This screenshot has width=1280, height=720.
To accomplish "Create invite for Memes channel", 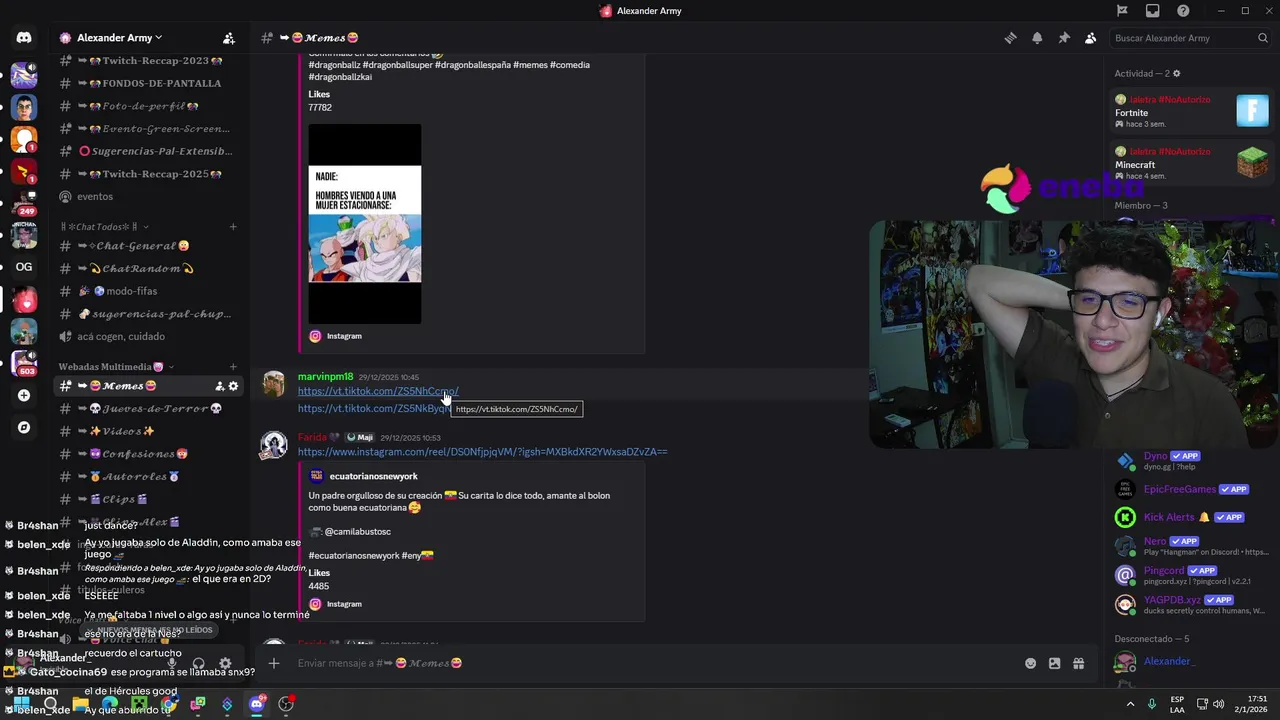I will [219, 386].
